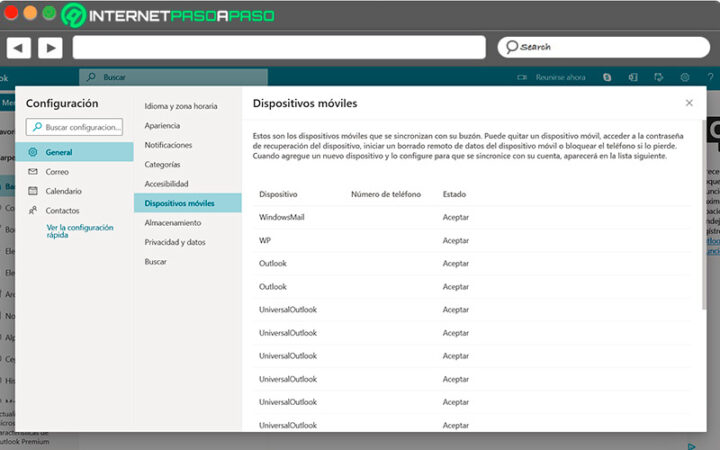Viewport: 720px width, 450px height.
Task: Select the Calendario settings category
Action: (x=63, y=191)
